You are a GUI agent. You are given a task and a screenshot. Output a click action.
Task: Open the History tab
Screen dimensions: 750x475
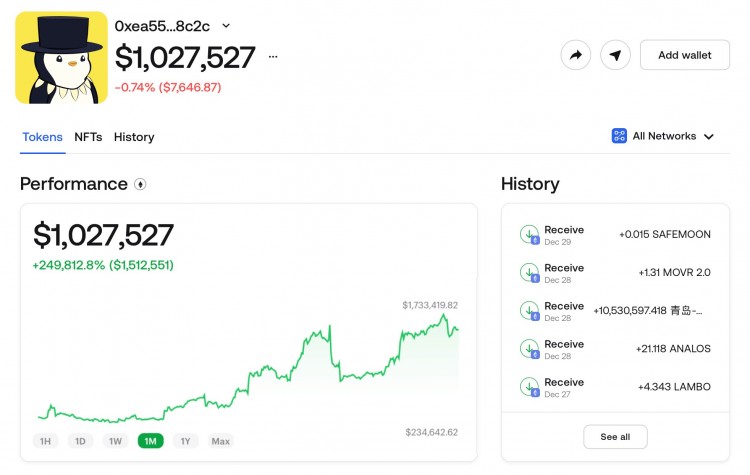coord(134,137)
